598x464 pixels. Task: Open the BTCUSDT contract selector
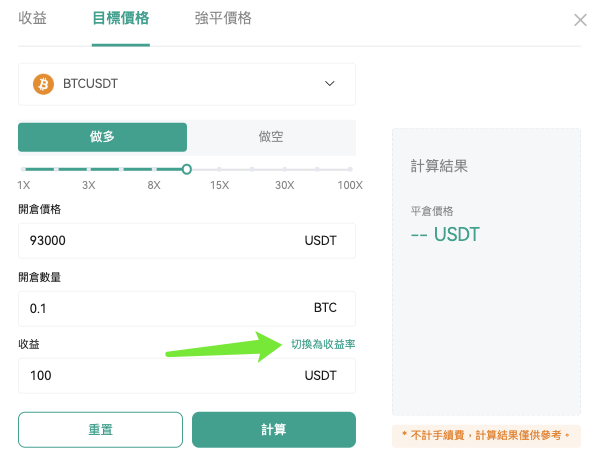point(187,84)
